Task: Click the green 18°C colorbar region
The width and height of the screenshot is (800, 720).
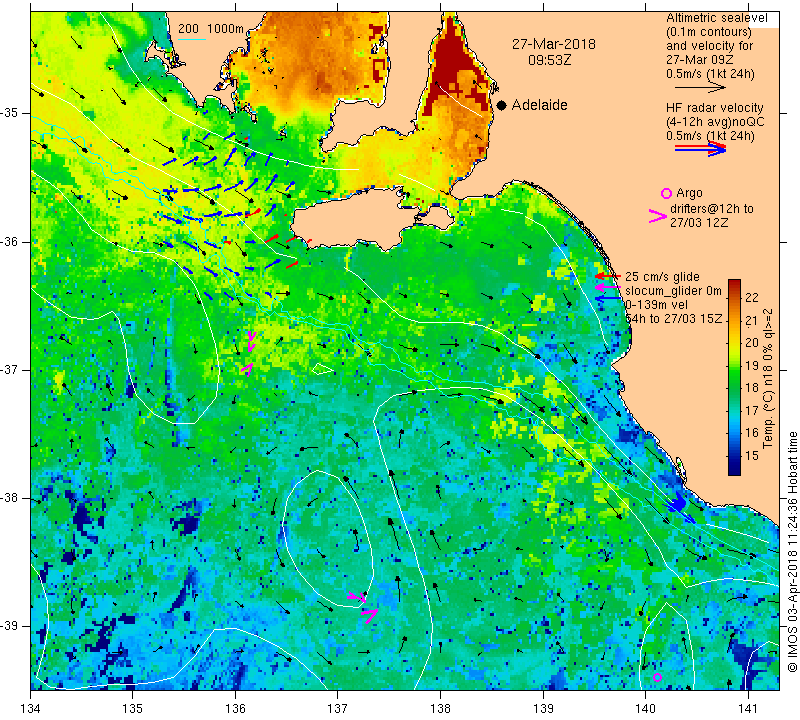Action: click(x=734, y=388)
